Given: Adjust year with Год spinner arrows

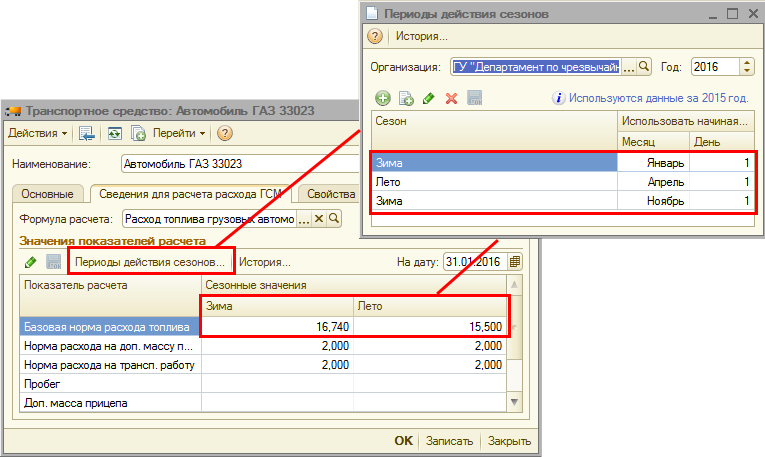Looking at the screenshot, I should [746, 67].
